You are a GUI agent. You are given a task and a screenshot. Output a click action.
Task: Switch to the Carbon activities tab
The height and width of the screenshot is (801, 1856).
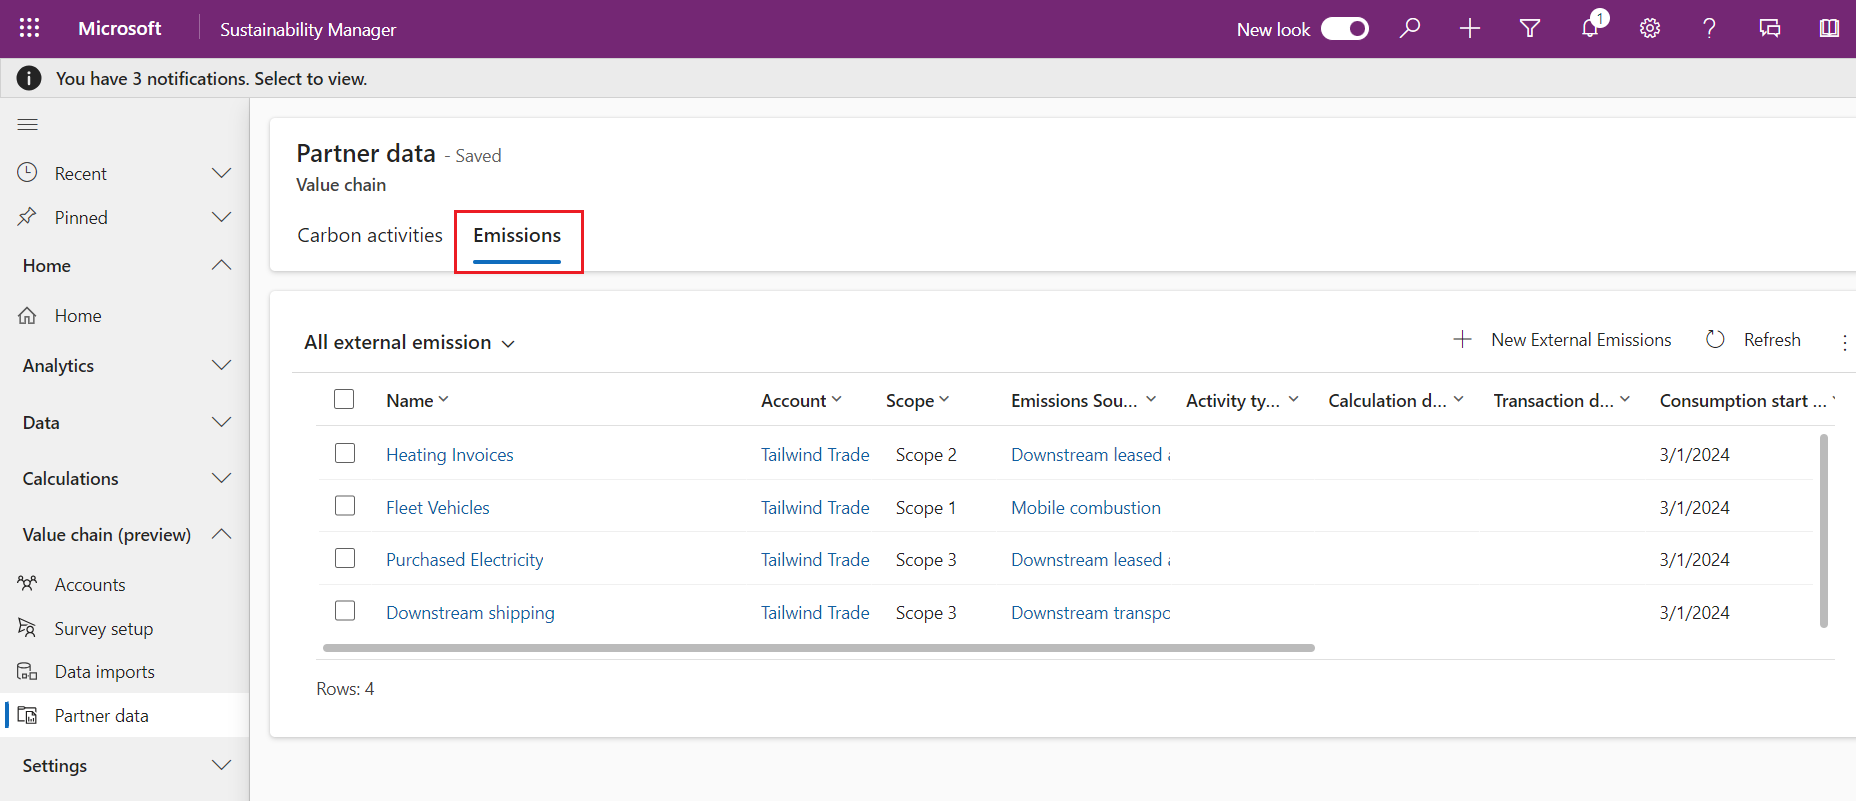[x=370, y=235]
